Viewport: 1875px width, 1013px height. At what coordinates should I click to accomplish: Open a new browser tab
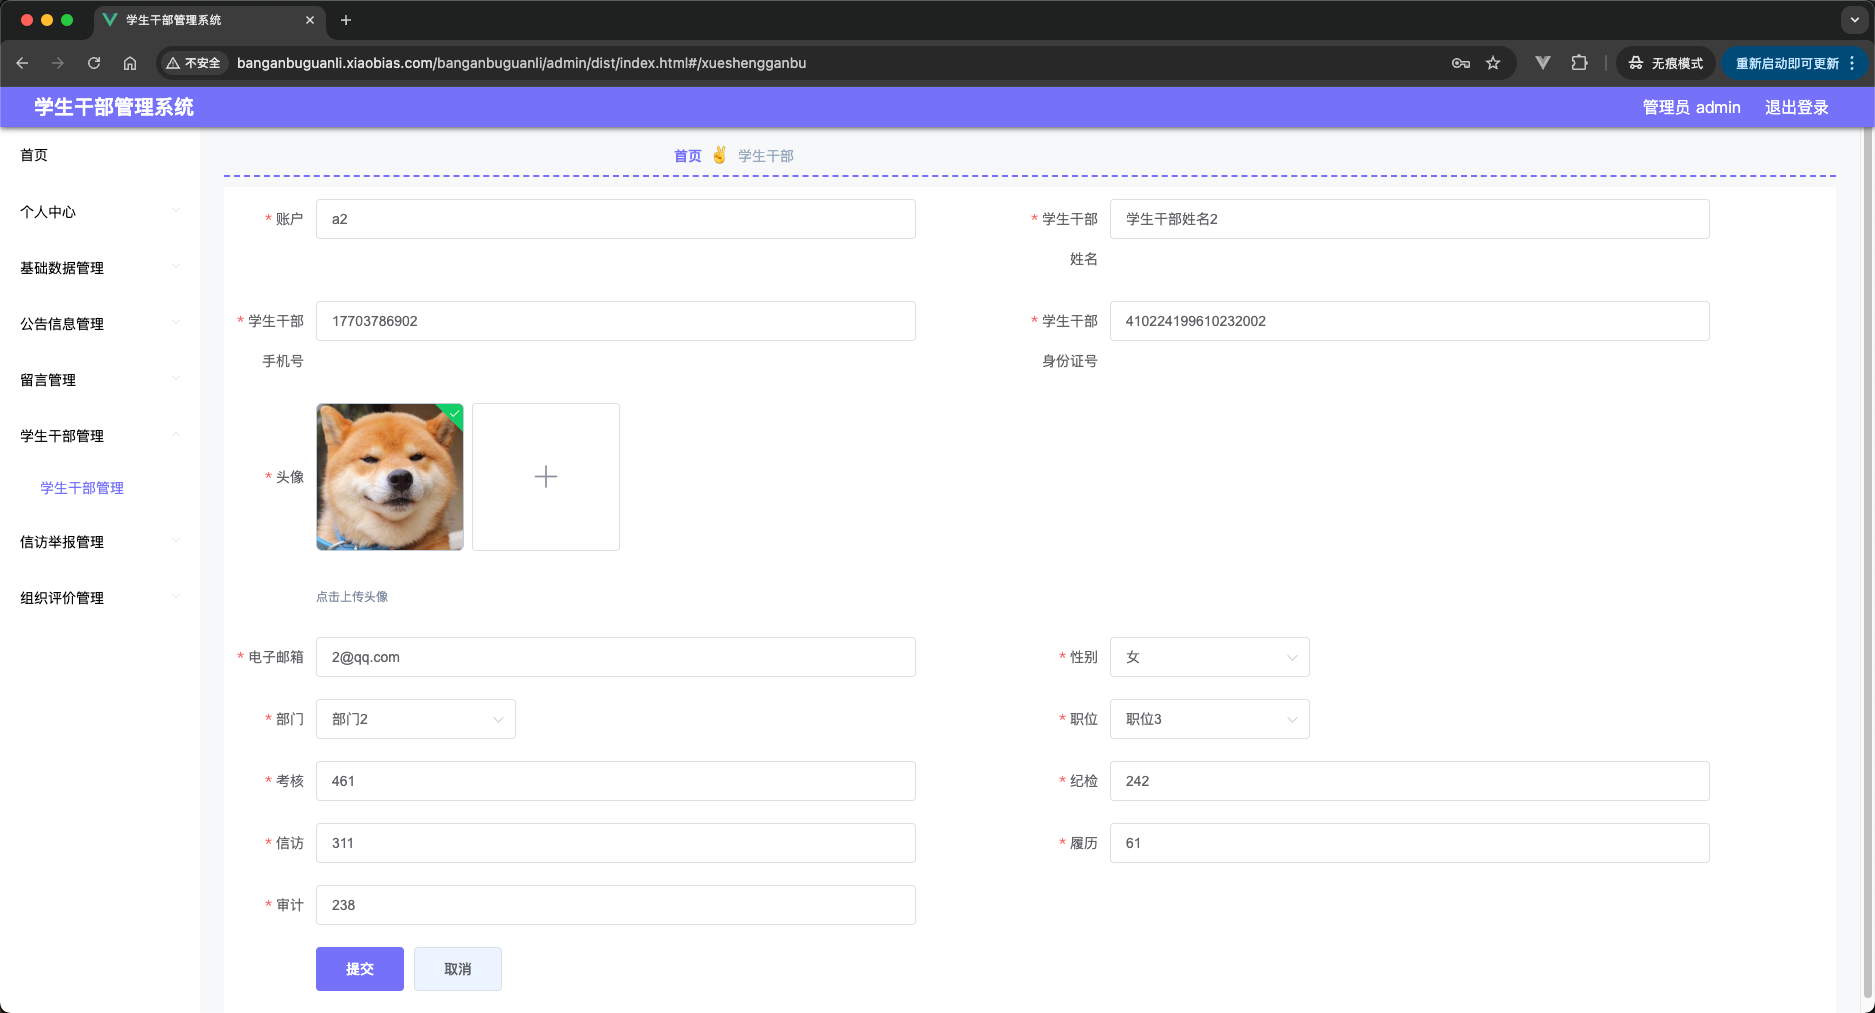346,20
